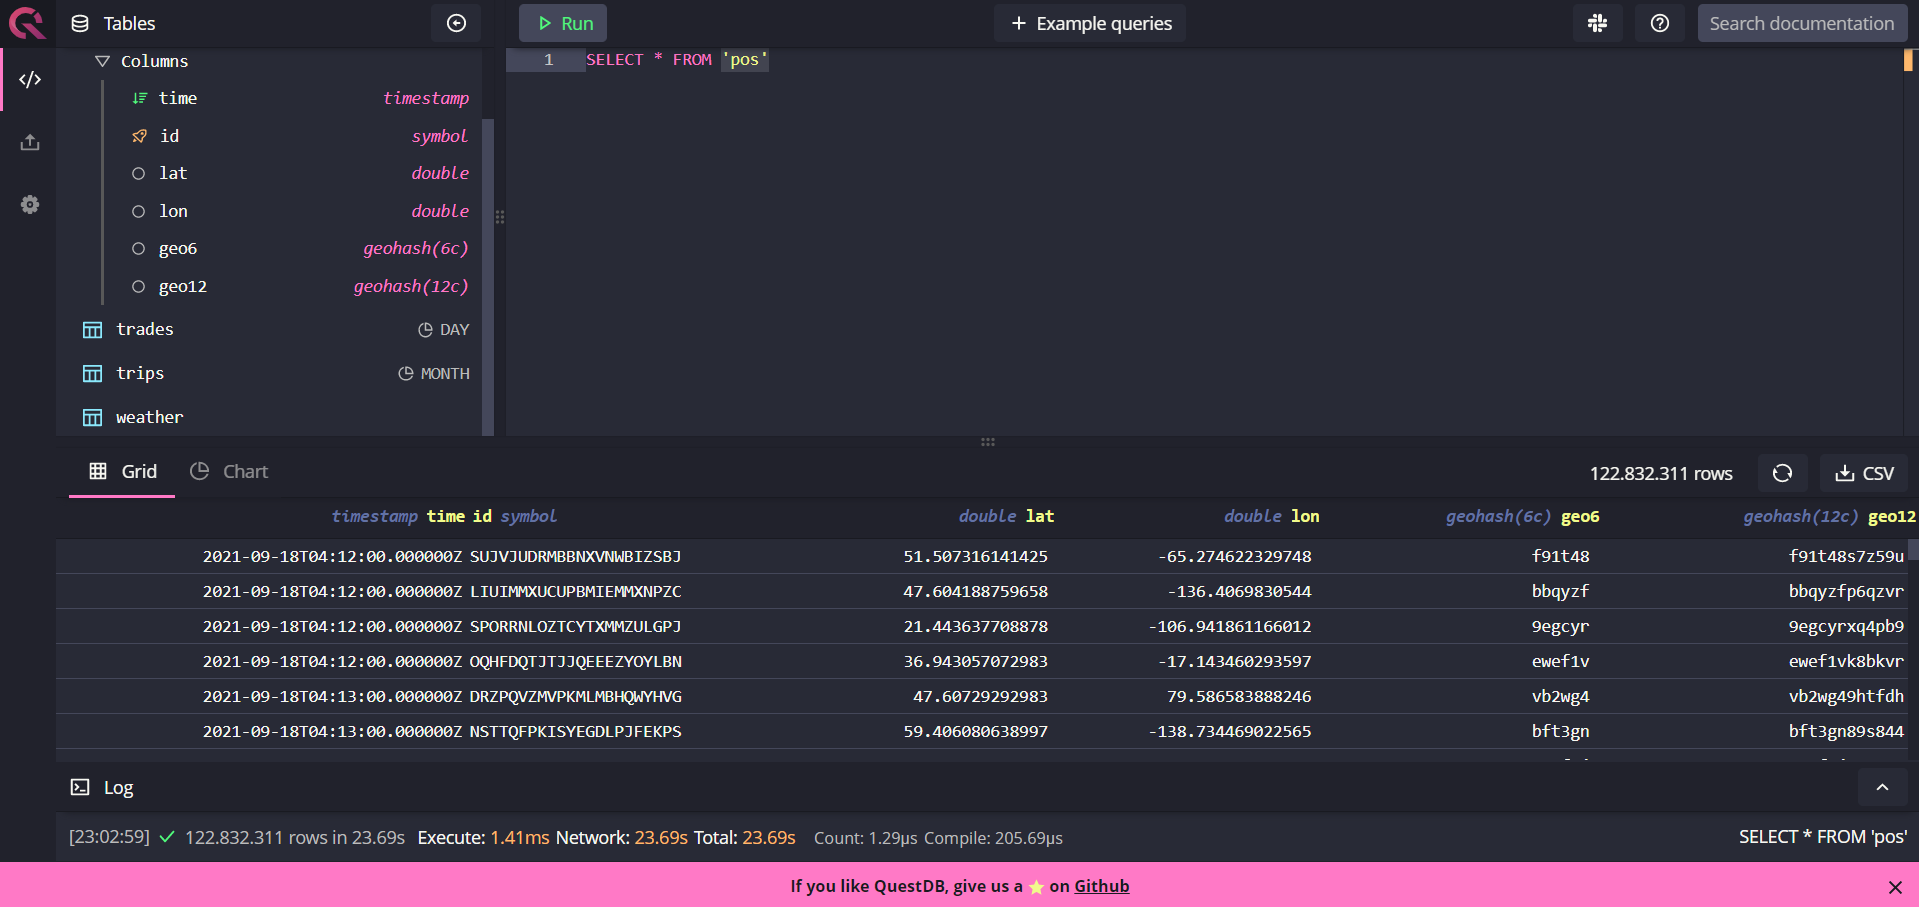The width and height of the screenshot is (1919, 907).
Task: Click the Log terminal icon
Action: point(80,787)
